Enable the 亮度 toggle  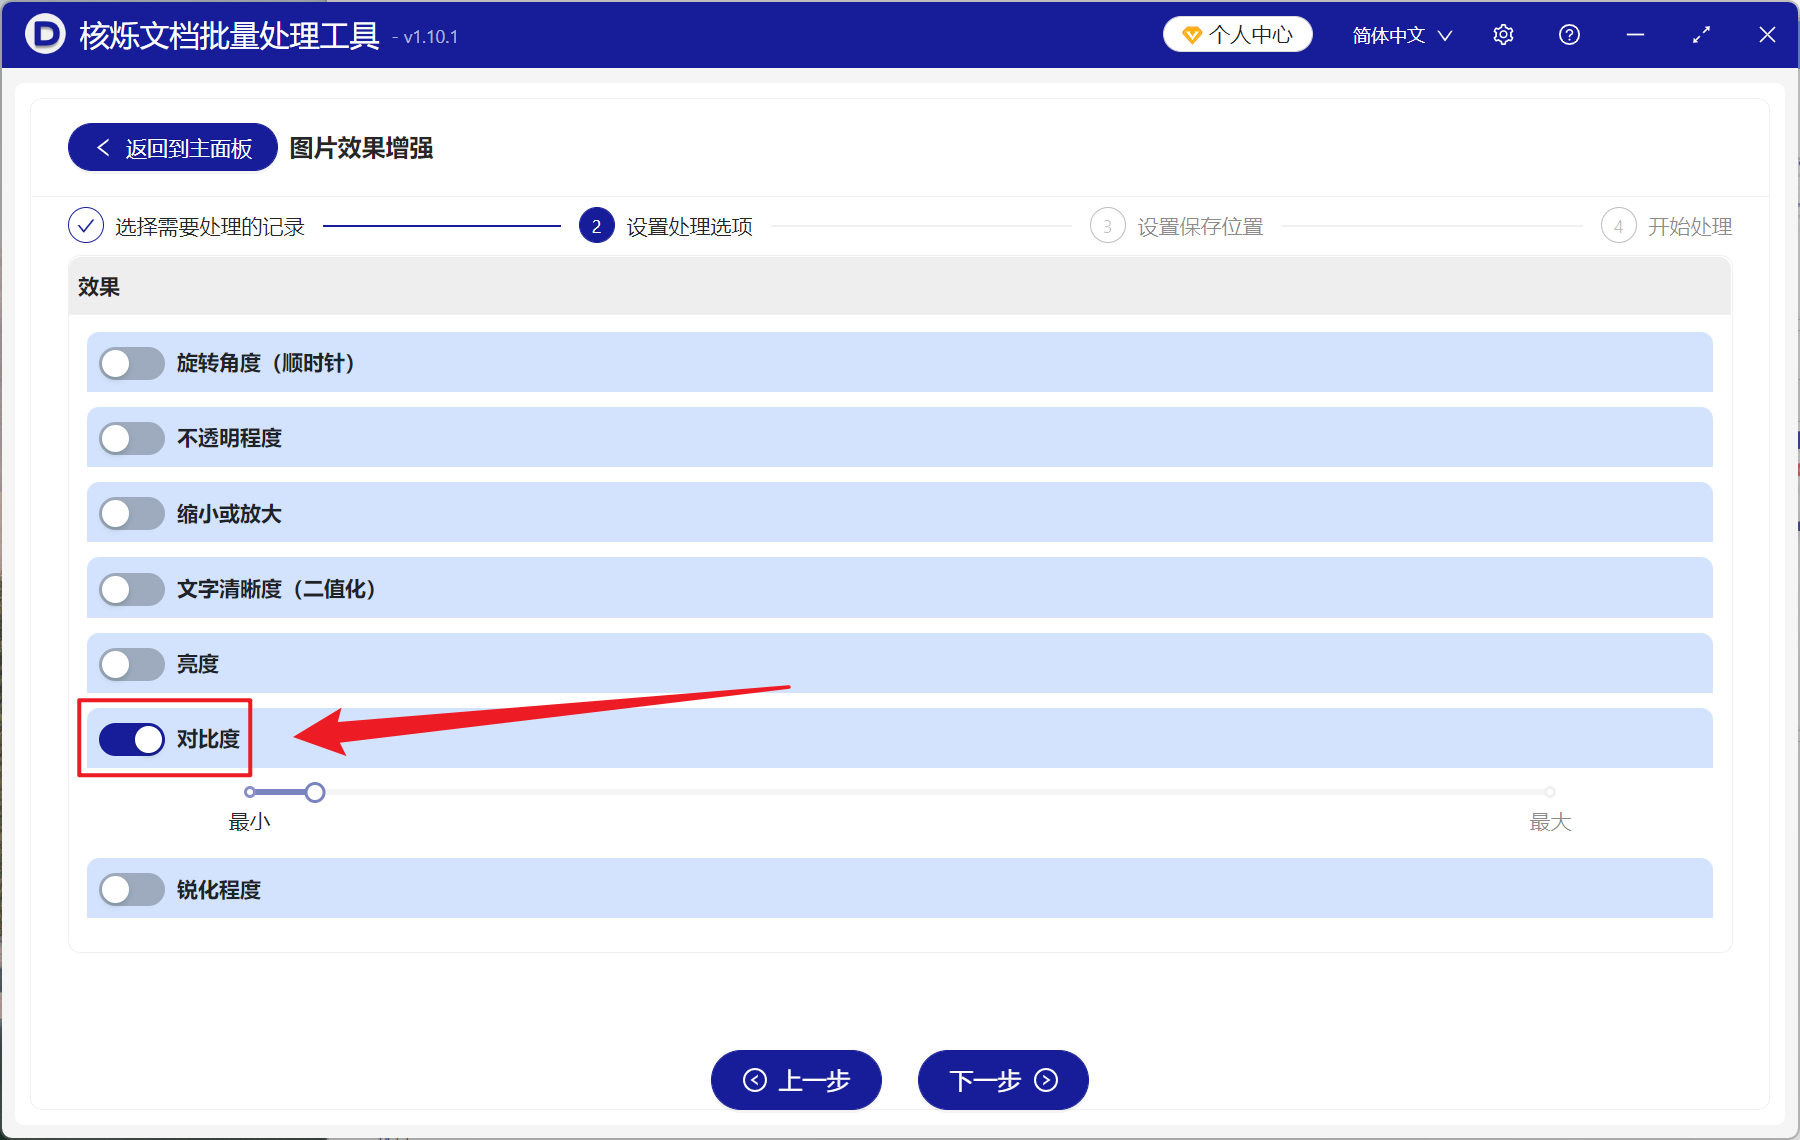pos(131,663)
